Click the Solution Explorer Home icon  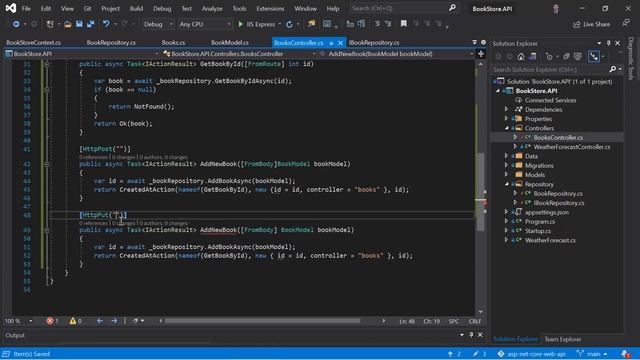click(x=521, y=57)
